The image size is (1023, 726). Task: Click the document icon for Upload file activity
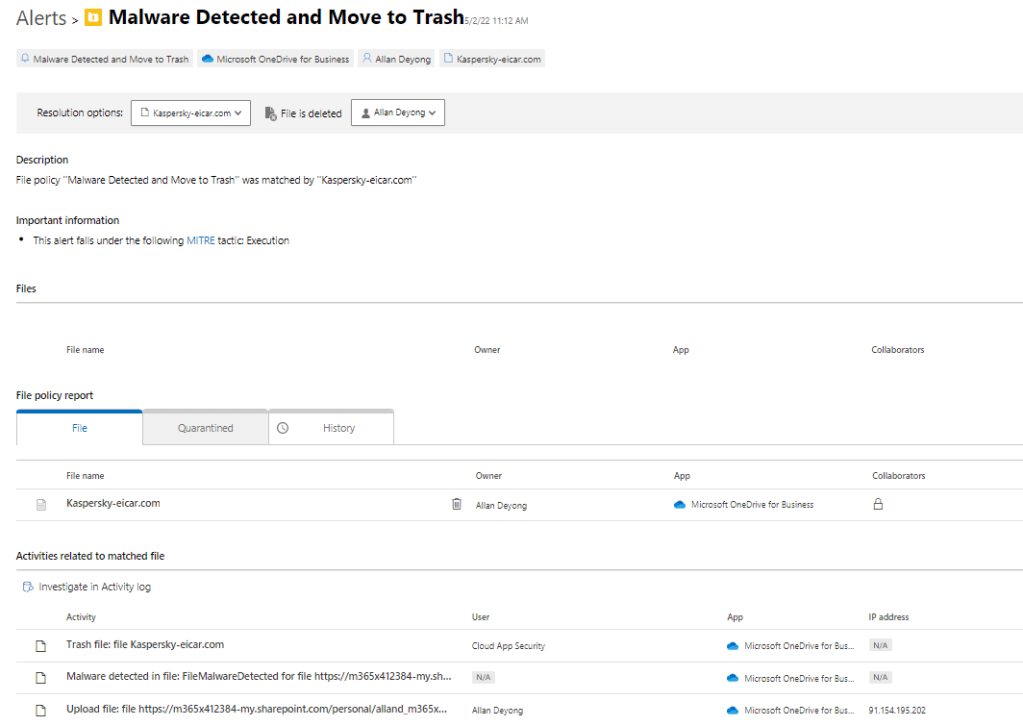point(41,710)
